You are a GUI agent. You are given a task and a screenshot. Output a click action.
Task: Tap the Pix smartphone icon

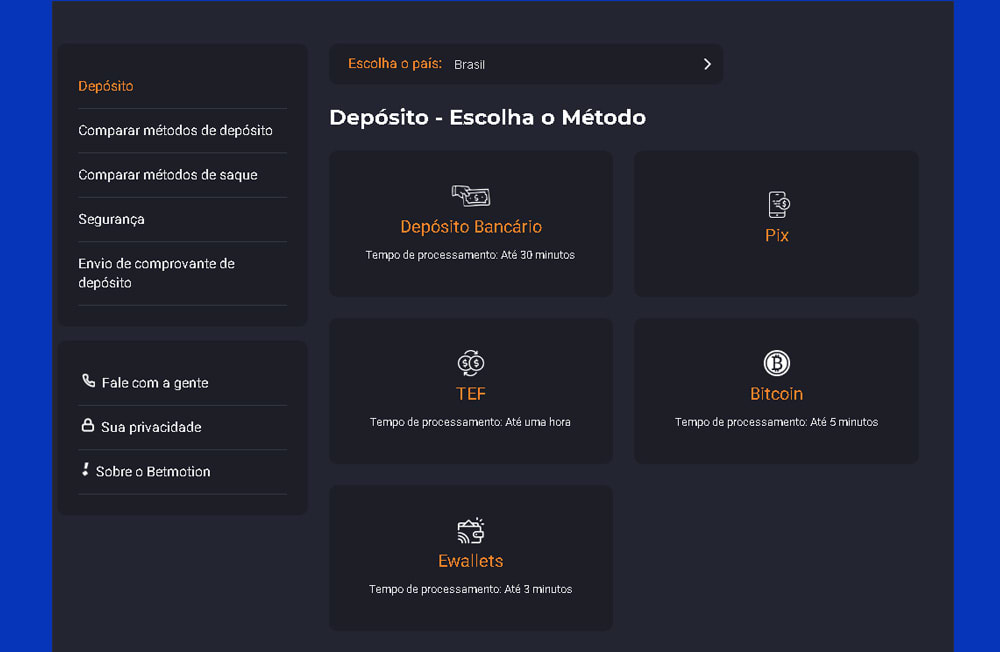(x=776, y=204)
